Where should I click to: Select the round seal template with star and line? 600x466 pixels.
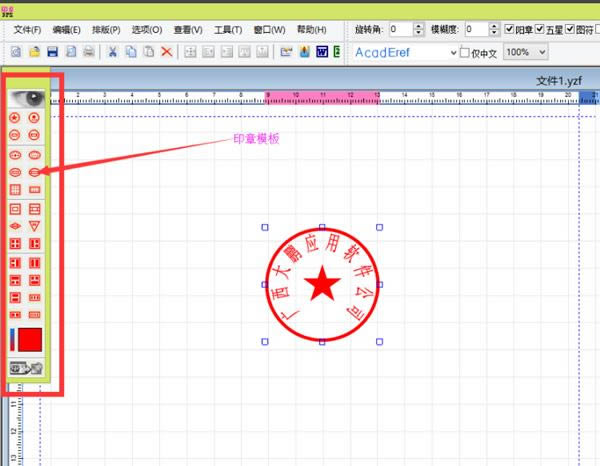[x=34, y=117]
